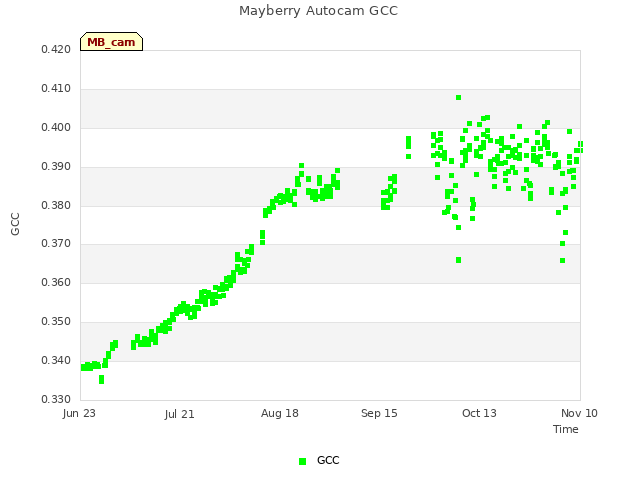
Task: Click the Jun 23 x-axis label
Action: coord(79,413)
